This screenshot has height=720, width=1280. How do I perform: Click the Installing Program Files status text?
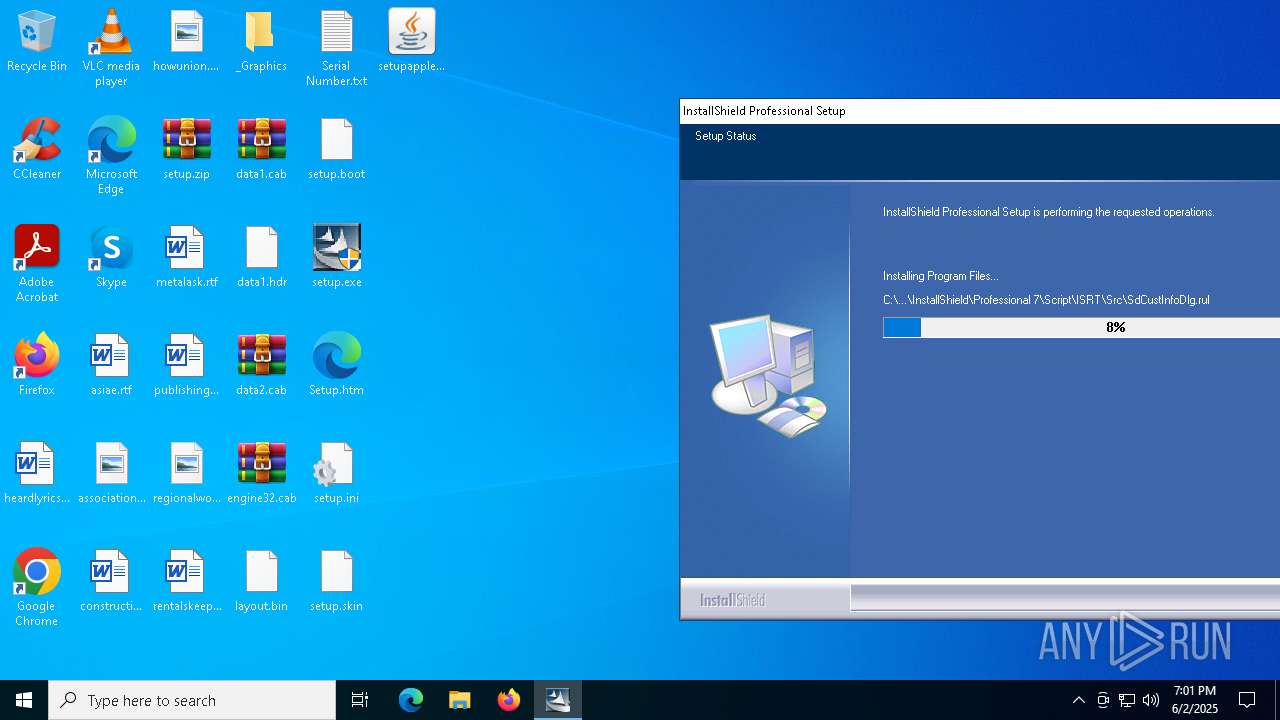pos(941,276)
